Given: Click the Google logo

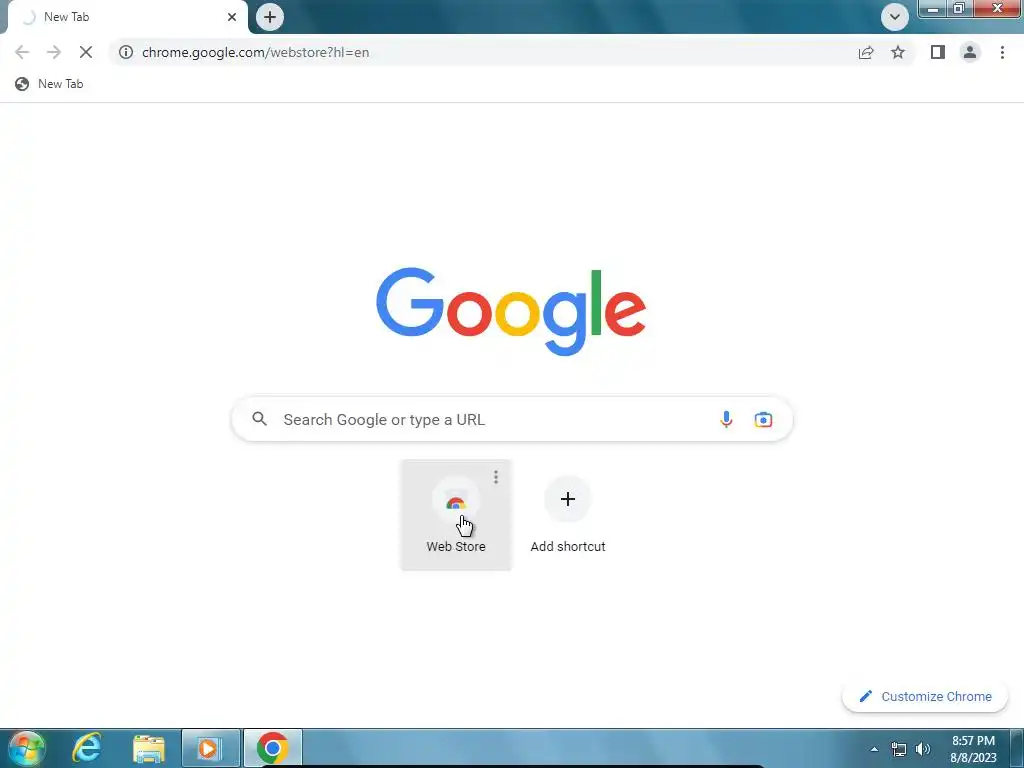Looking at the screenshot, I should click(x=511, y=311).
